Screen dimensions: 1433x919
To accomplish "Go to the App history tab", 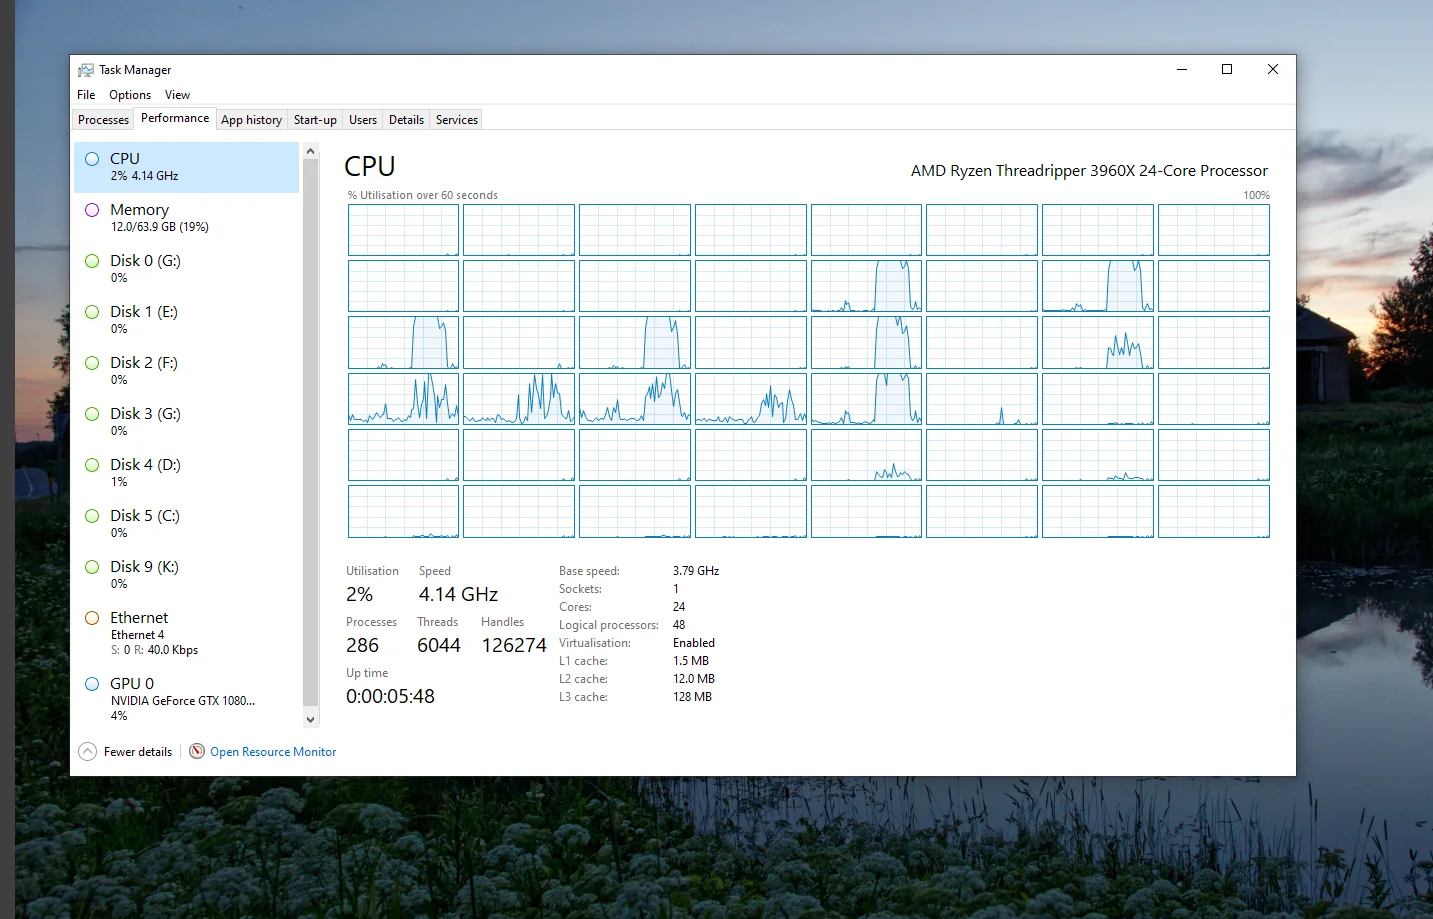I will coord(251,120).
